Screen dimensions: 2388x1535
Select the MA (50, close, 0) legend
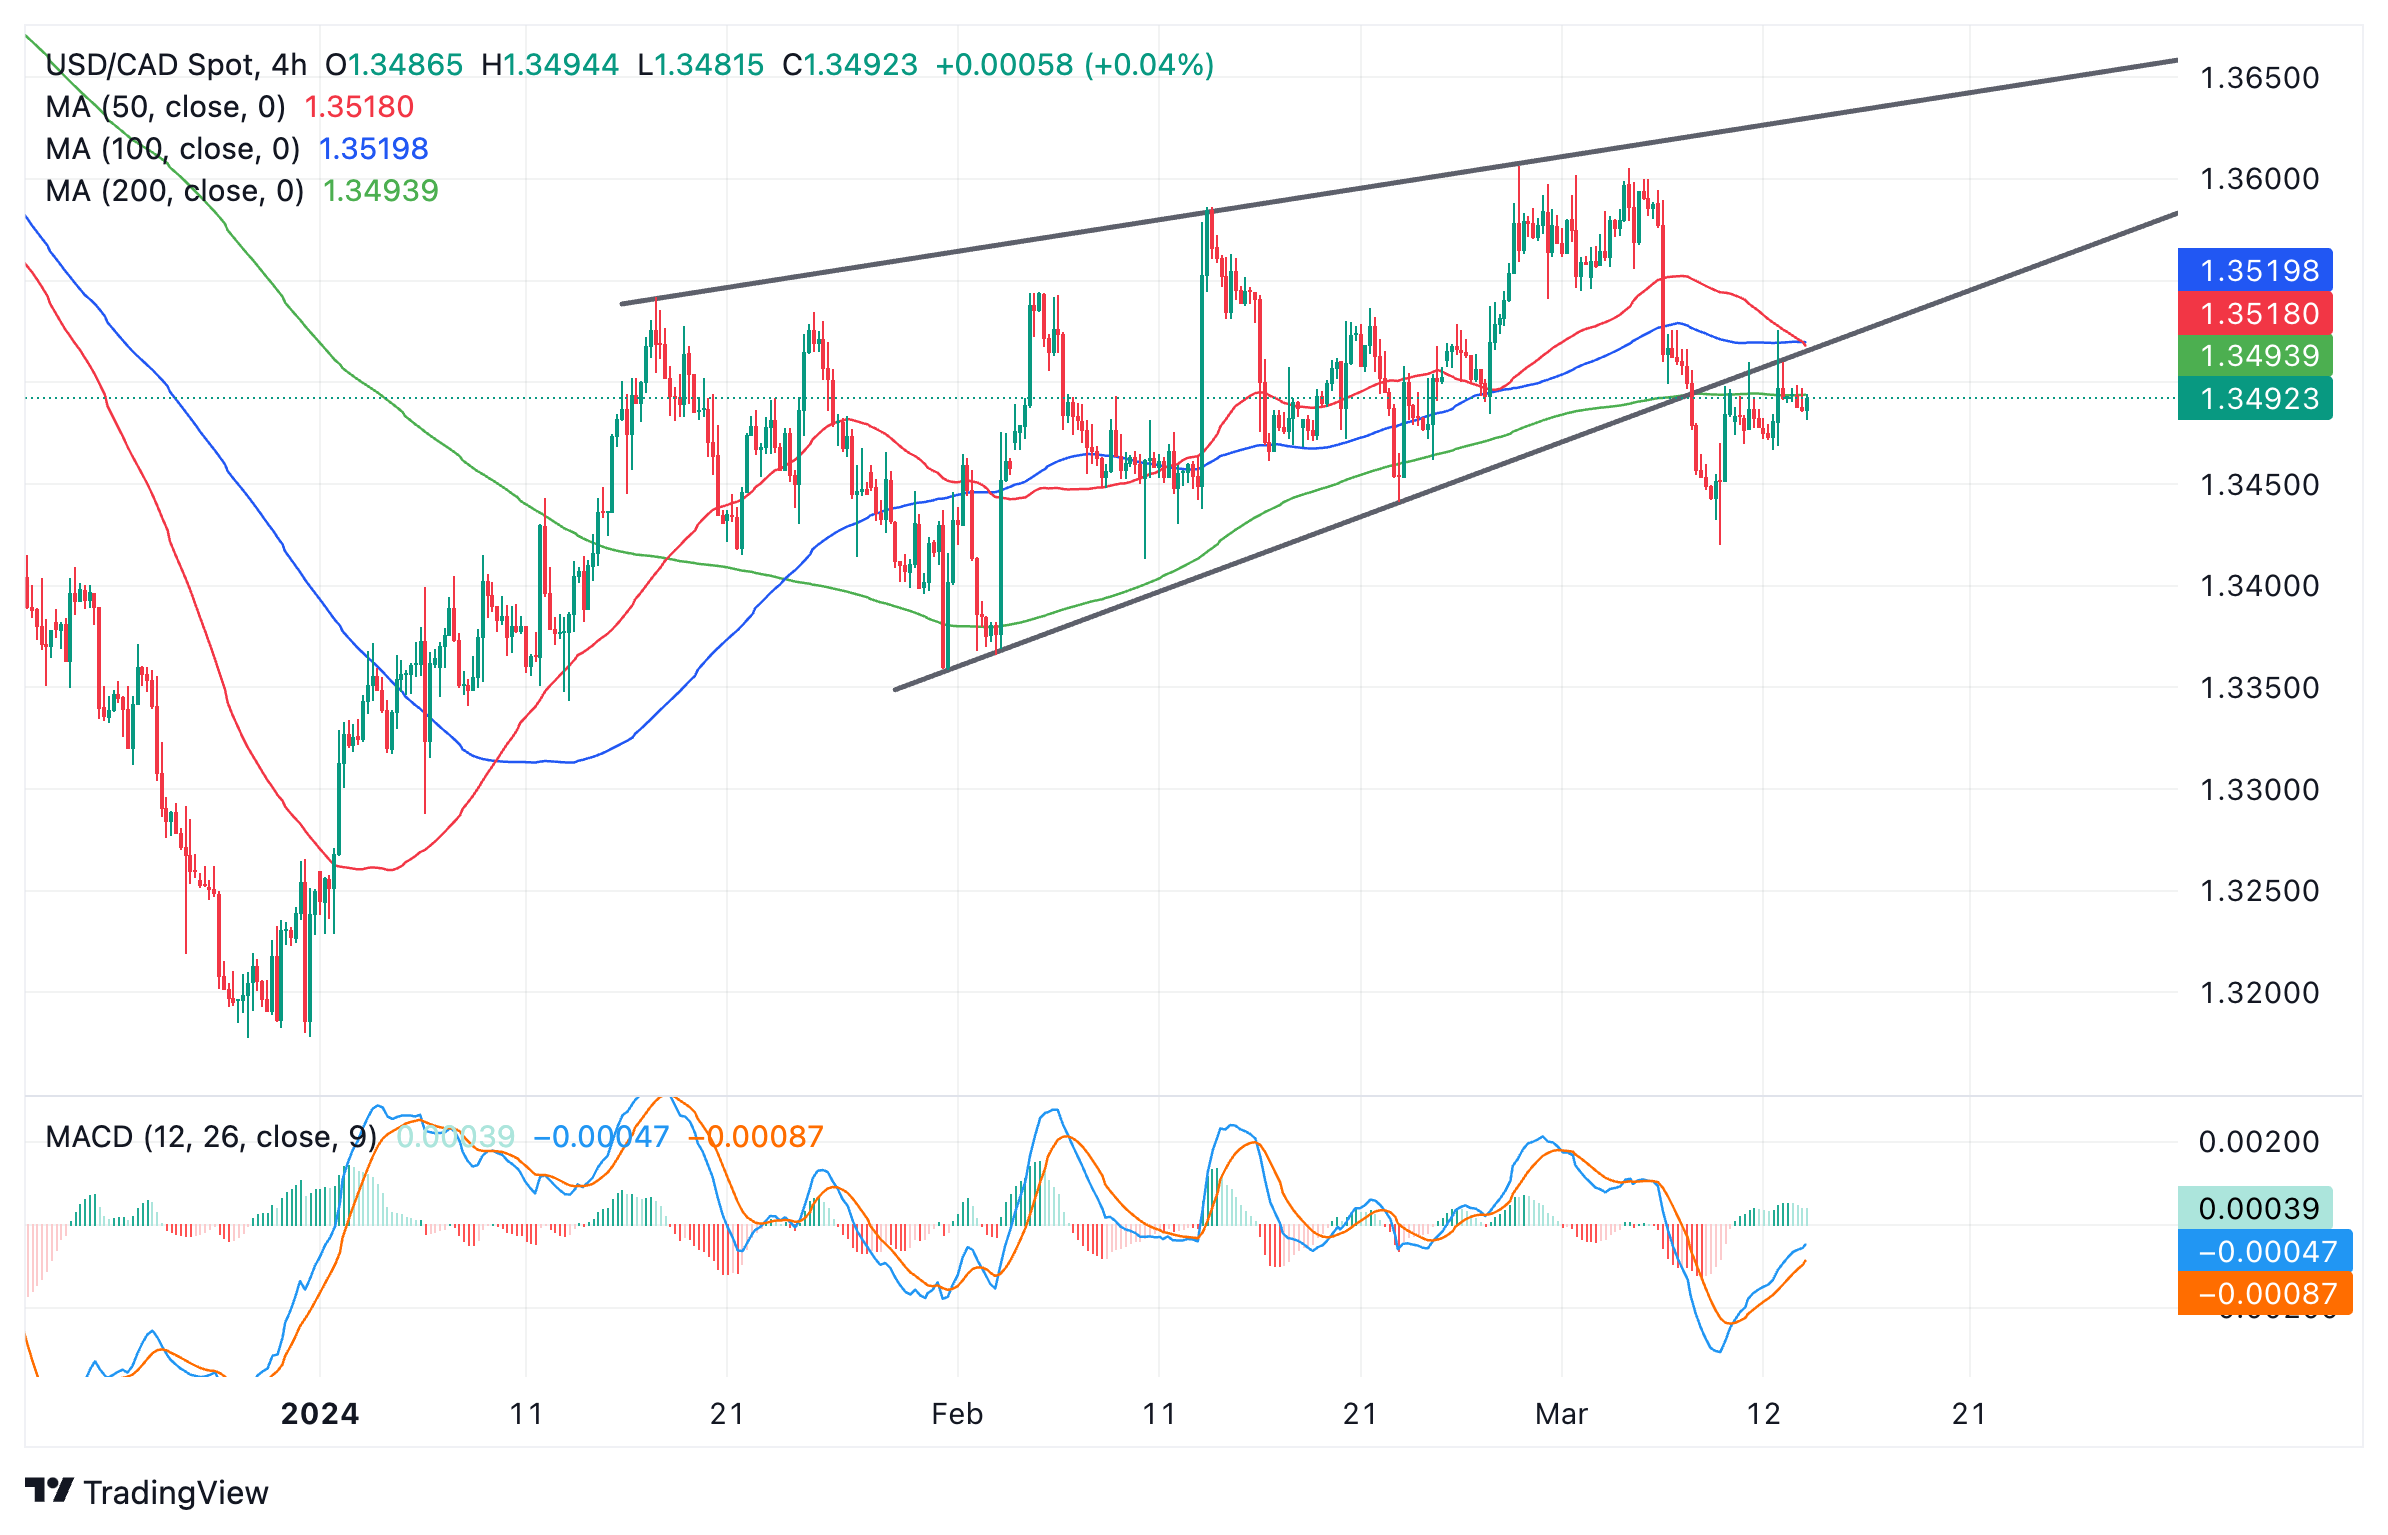click(x=165, y=107)
